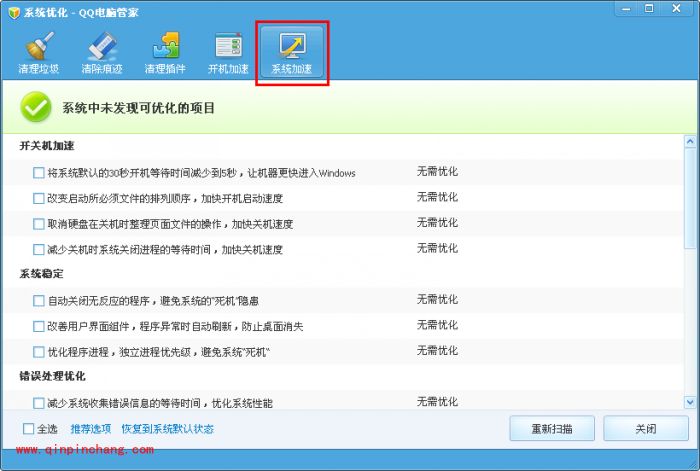Click the scrollbar down arrow

pos(690,402)
